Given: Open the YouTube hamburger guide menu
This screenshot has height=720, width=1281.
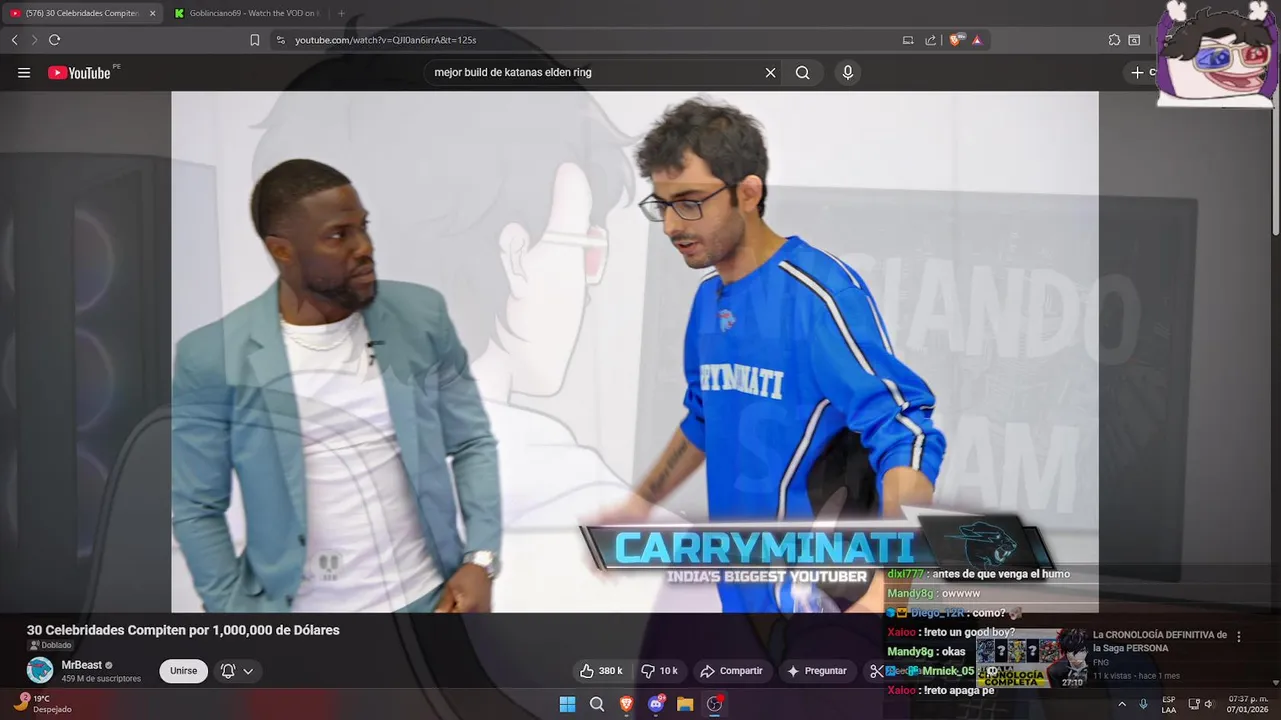Looking at the screenshot, I should tap(24, 73).
